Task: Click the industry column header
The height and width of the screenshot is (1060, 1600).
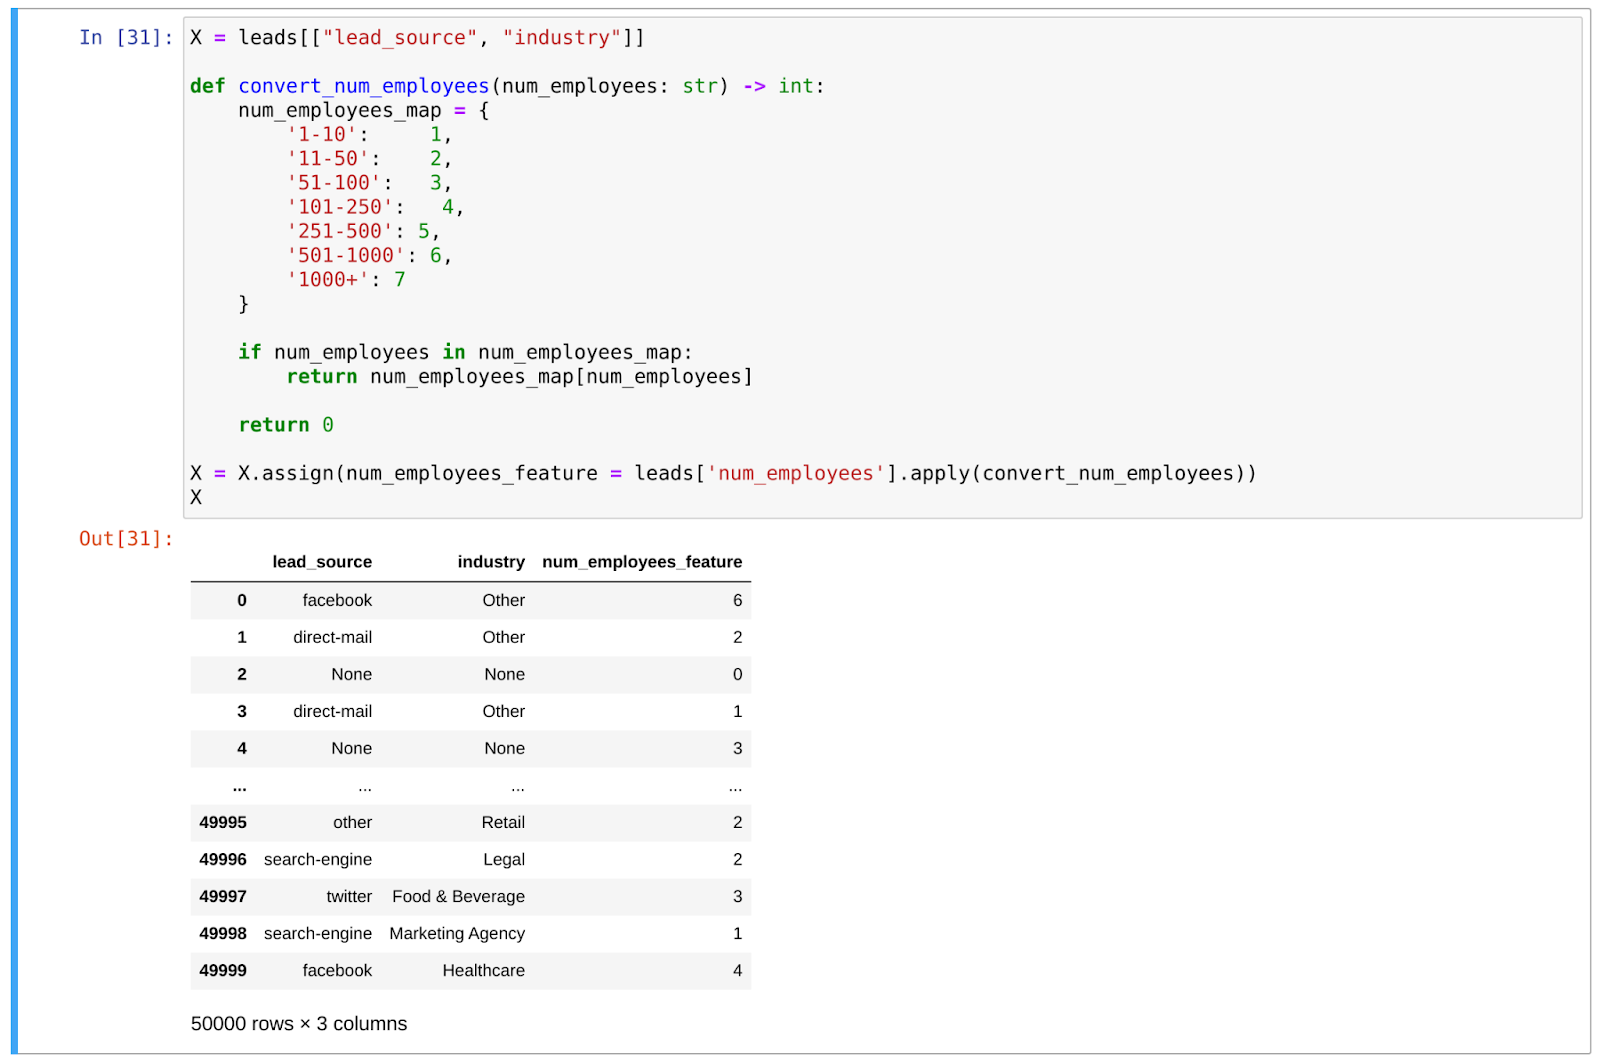Action: 491,562
